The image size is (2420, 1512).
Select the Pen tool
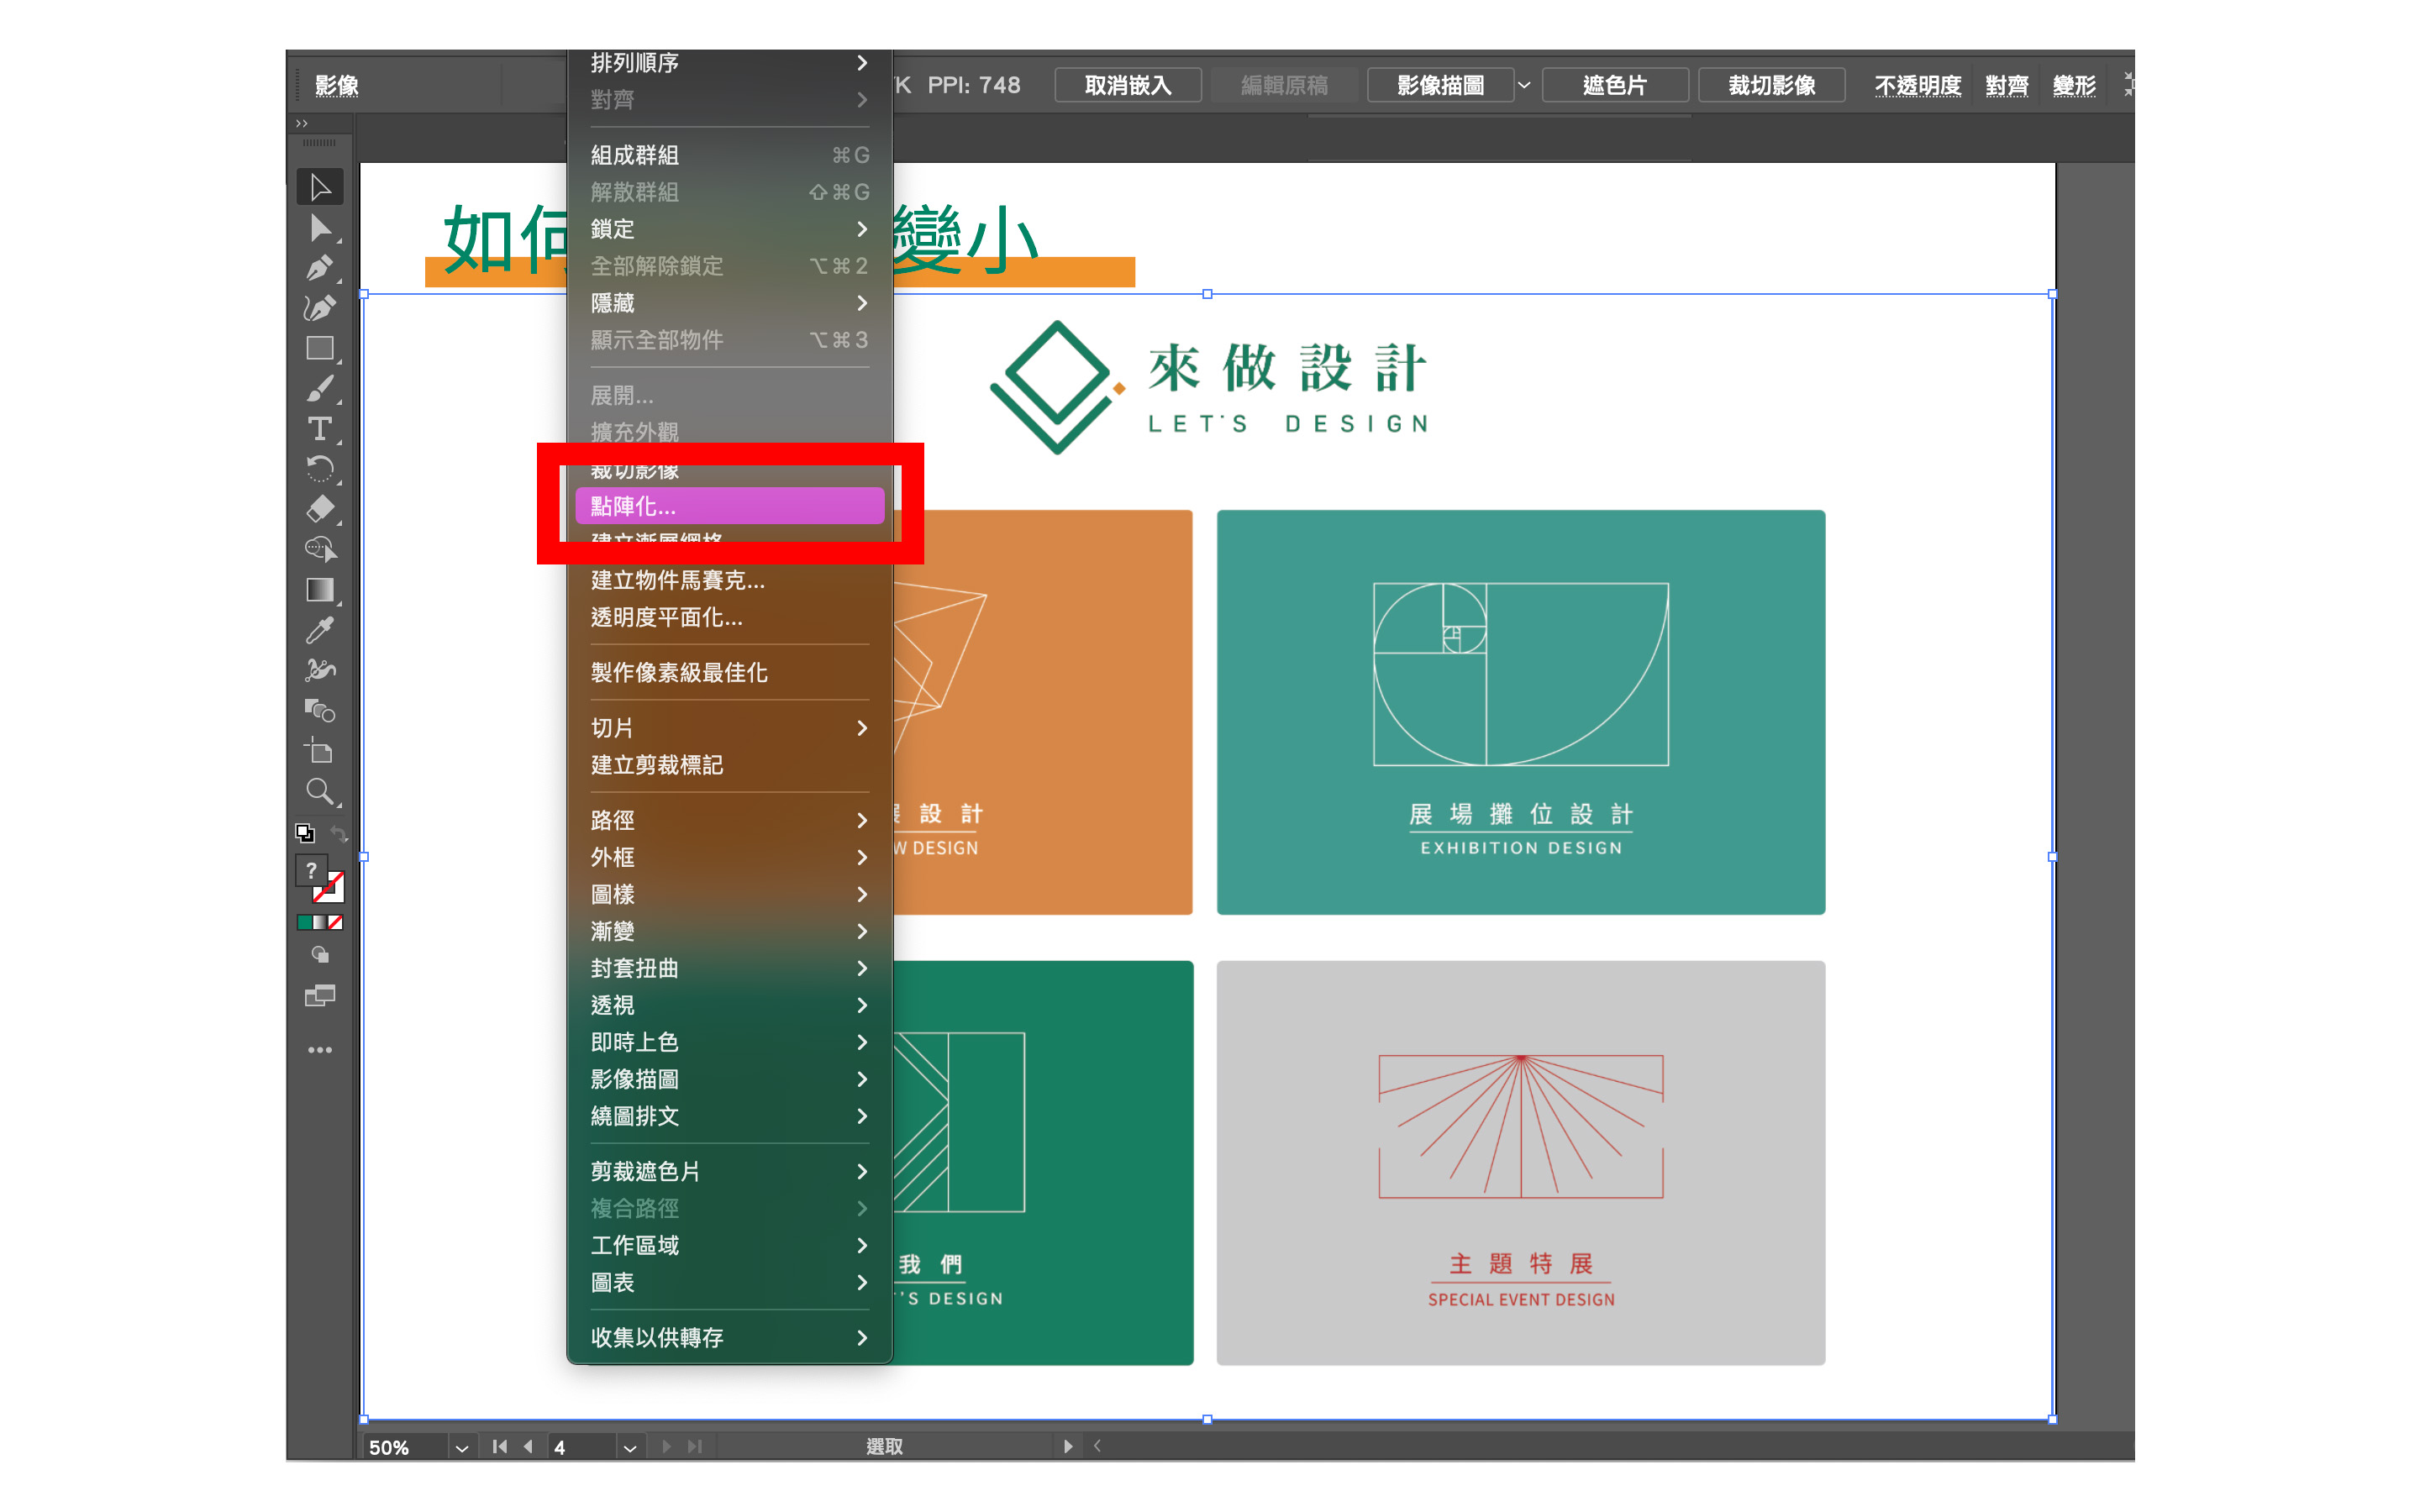pos(319,268)
